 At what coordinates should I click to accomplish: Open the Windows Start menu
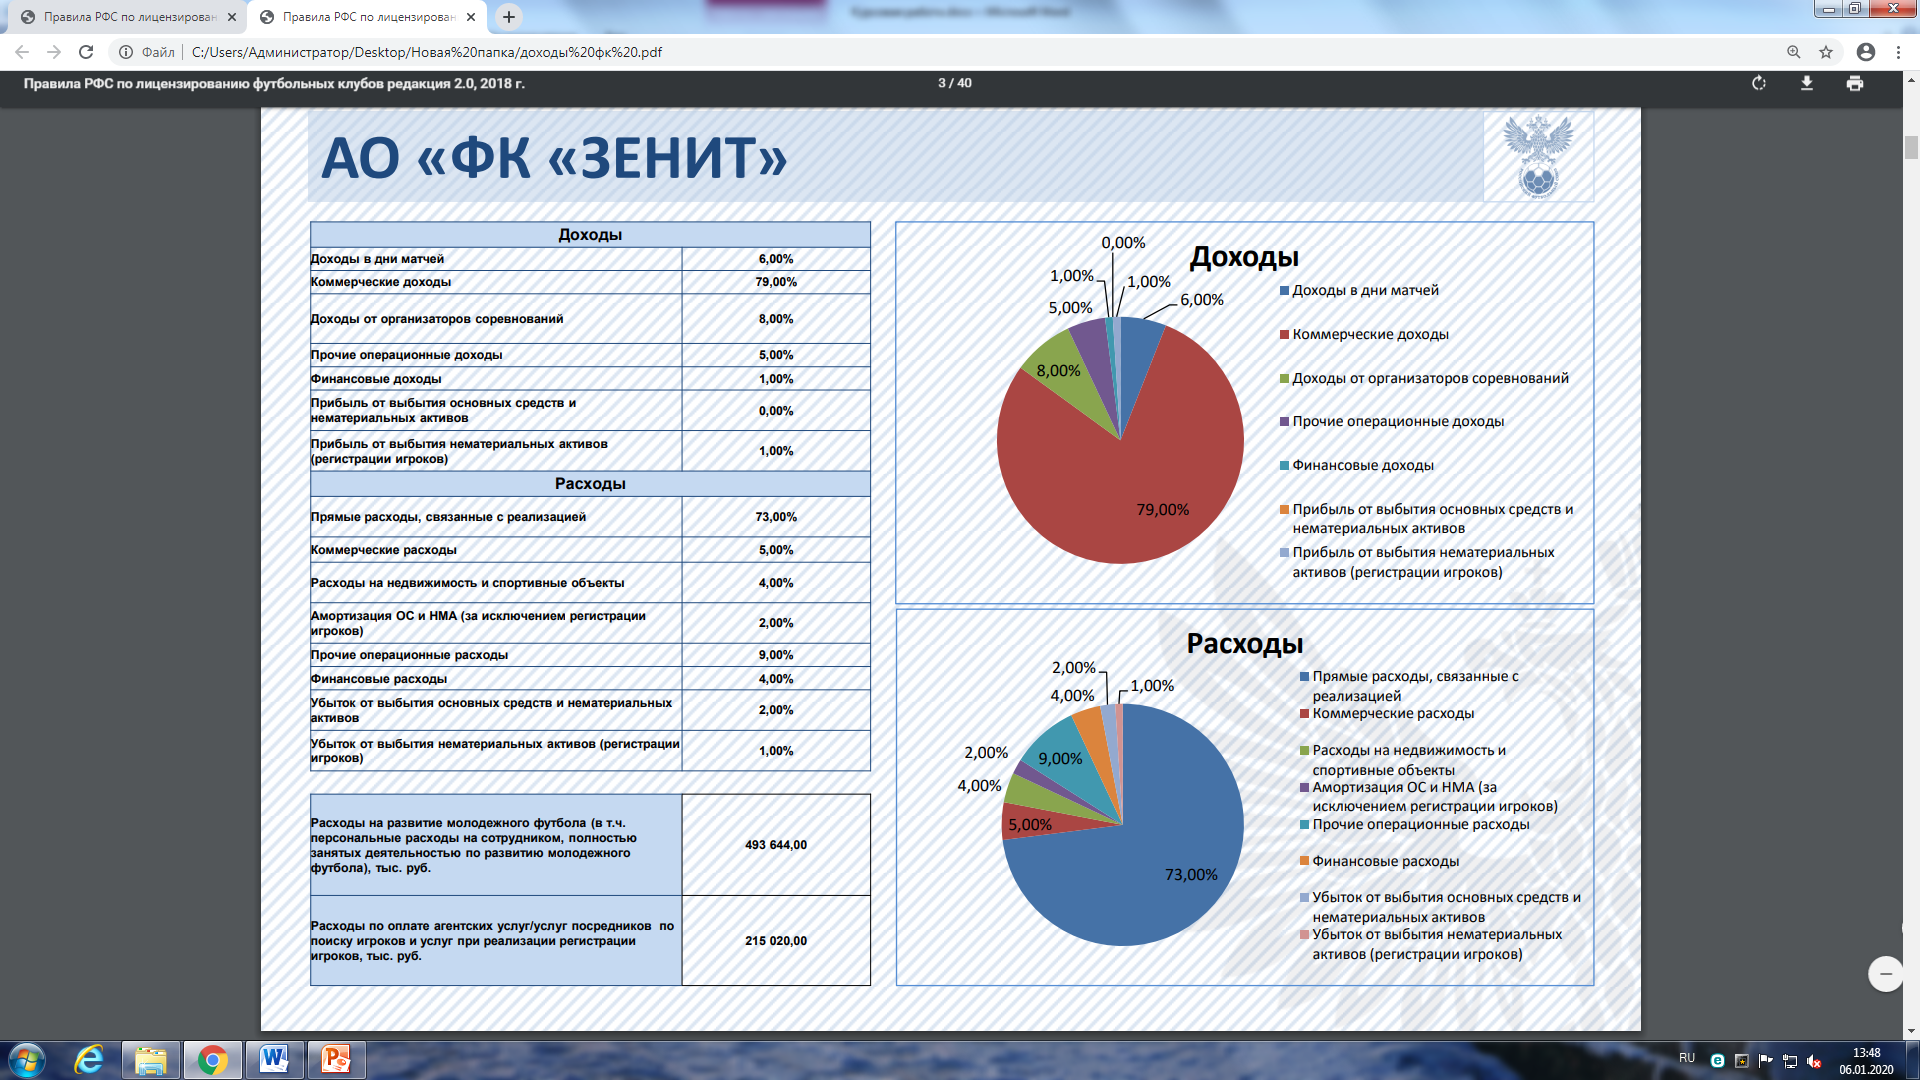(26, 1060)
